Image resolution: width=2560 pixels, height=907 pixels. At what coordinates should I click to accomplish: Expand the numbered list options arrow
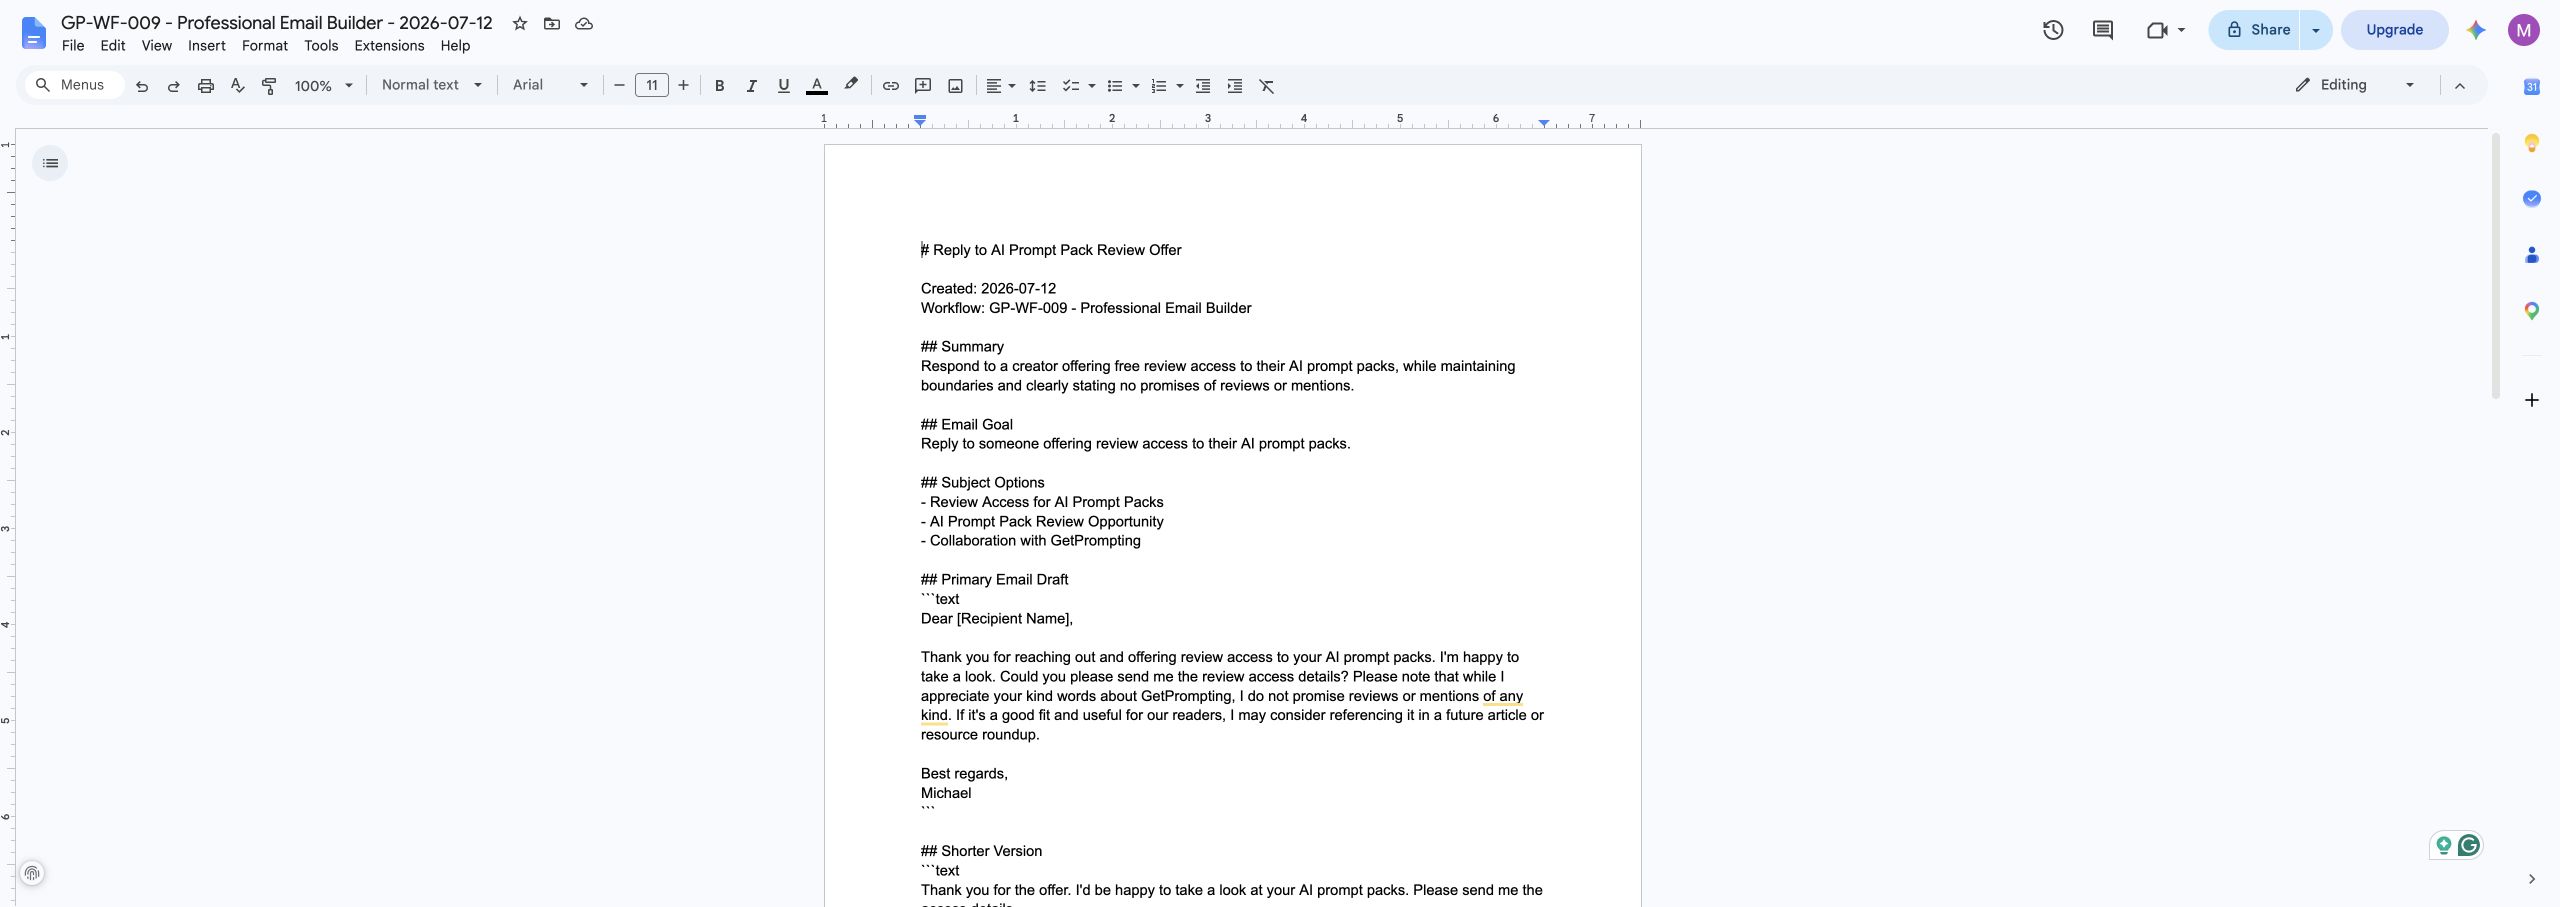1180,86
